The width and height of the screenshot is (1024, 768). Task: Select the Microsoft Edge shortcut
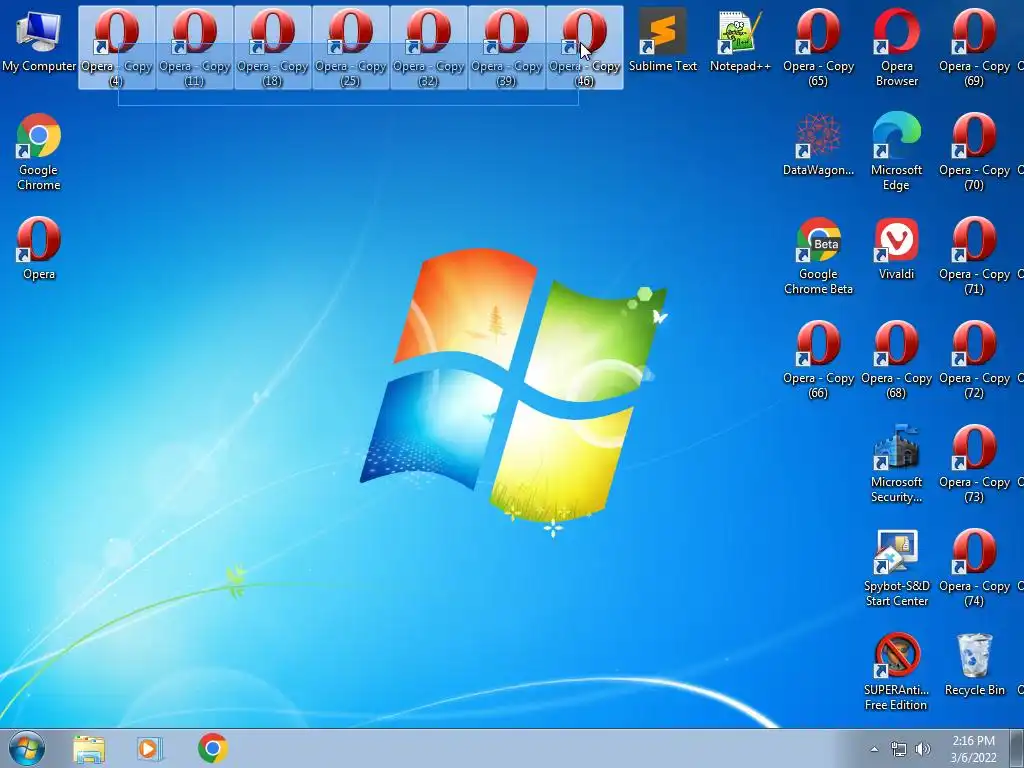tap(897, 152)
